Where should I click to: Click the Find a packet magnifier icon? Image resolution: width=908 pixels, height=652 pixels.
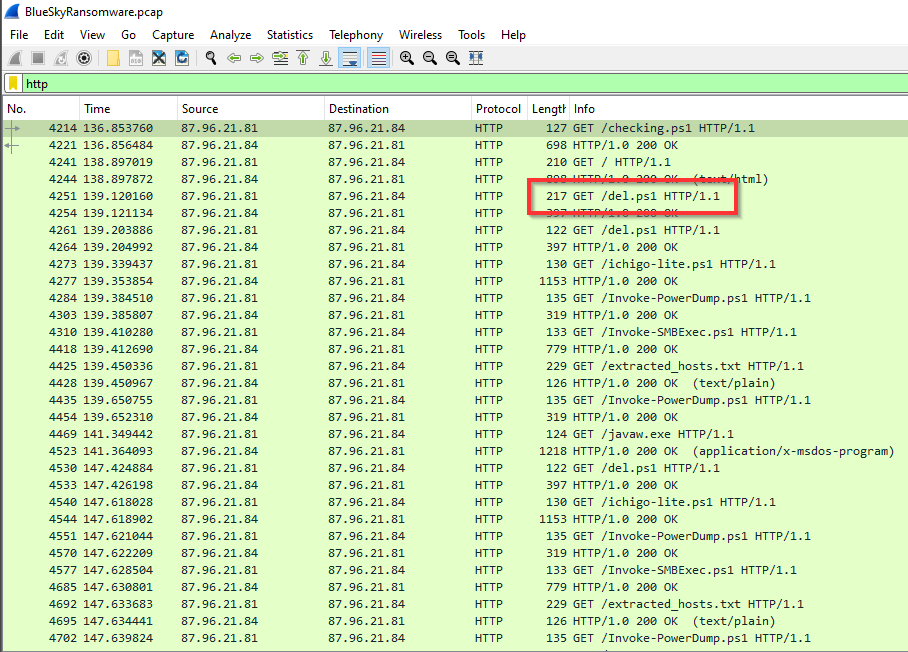point(210,58)
